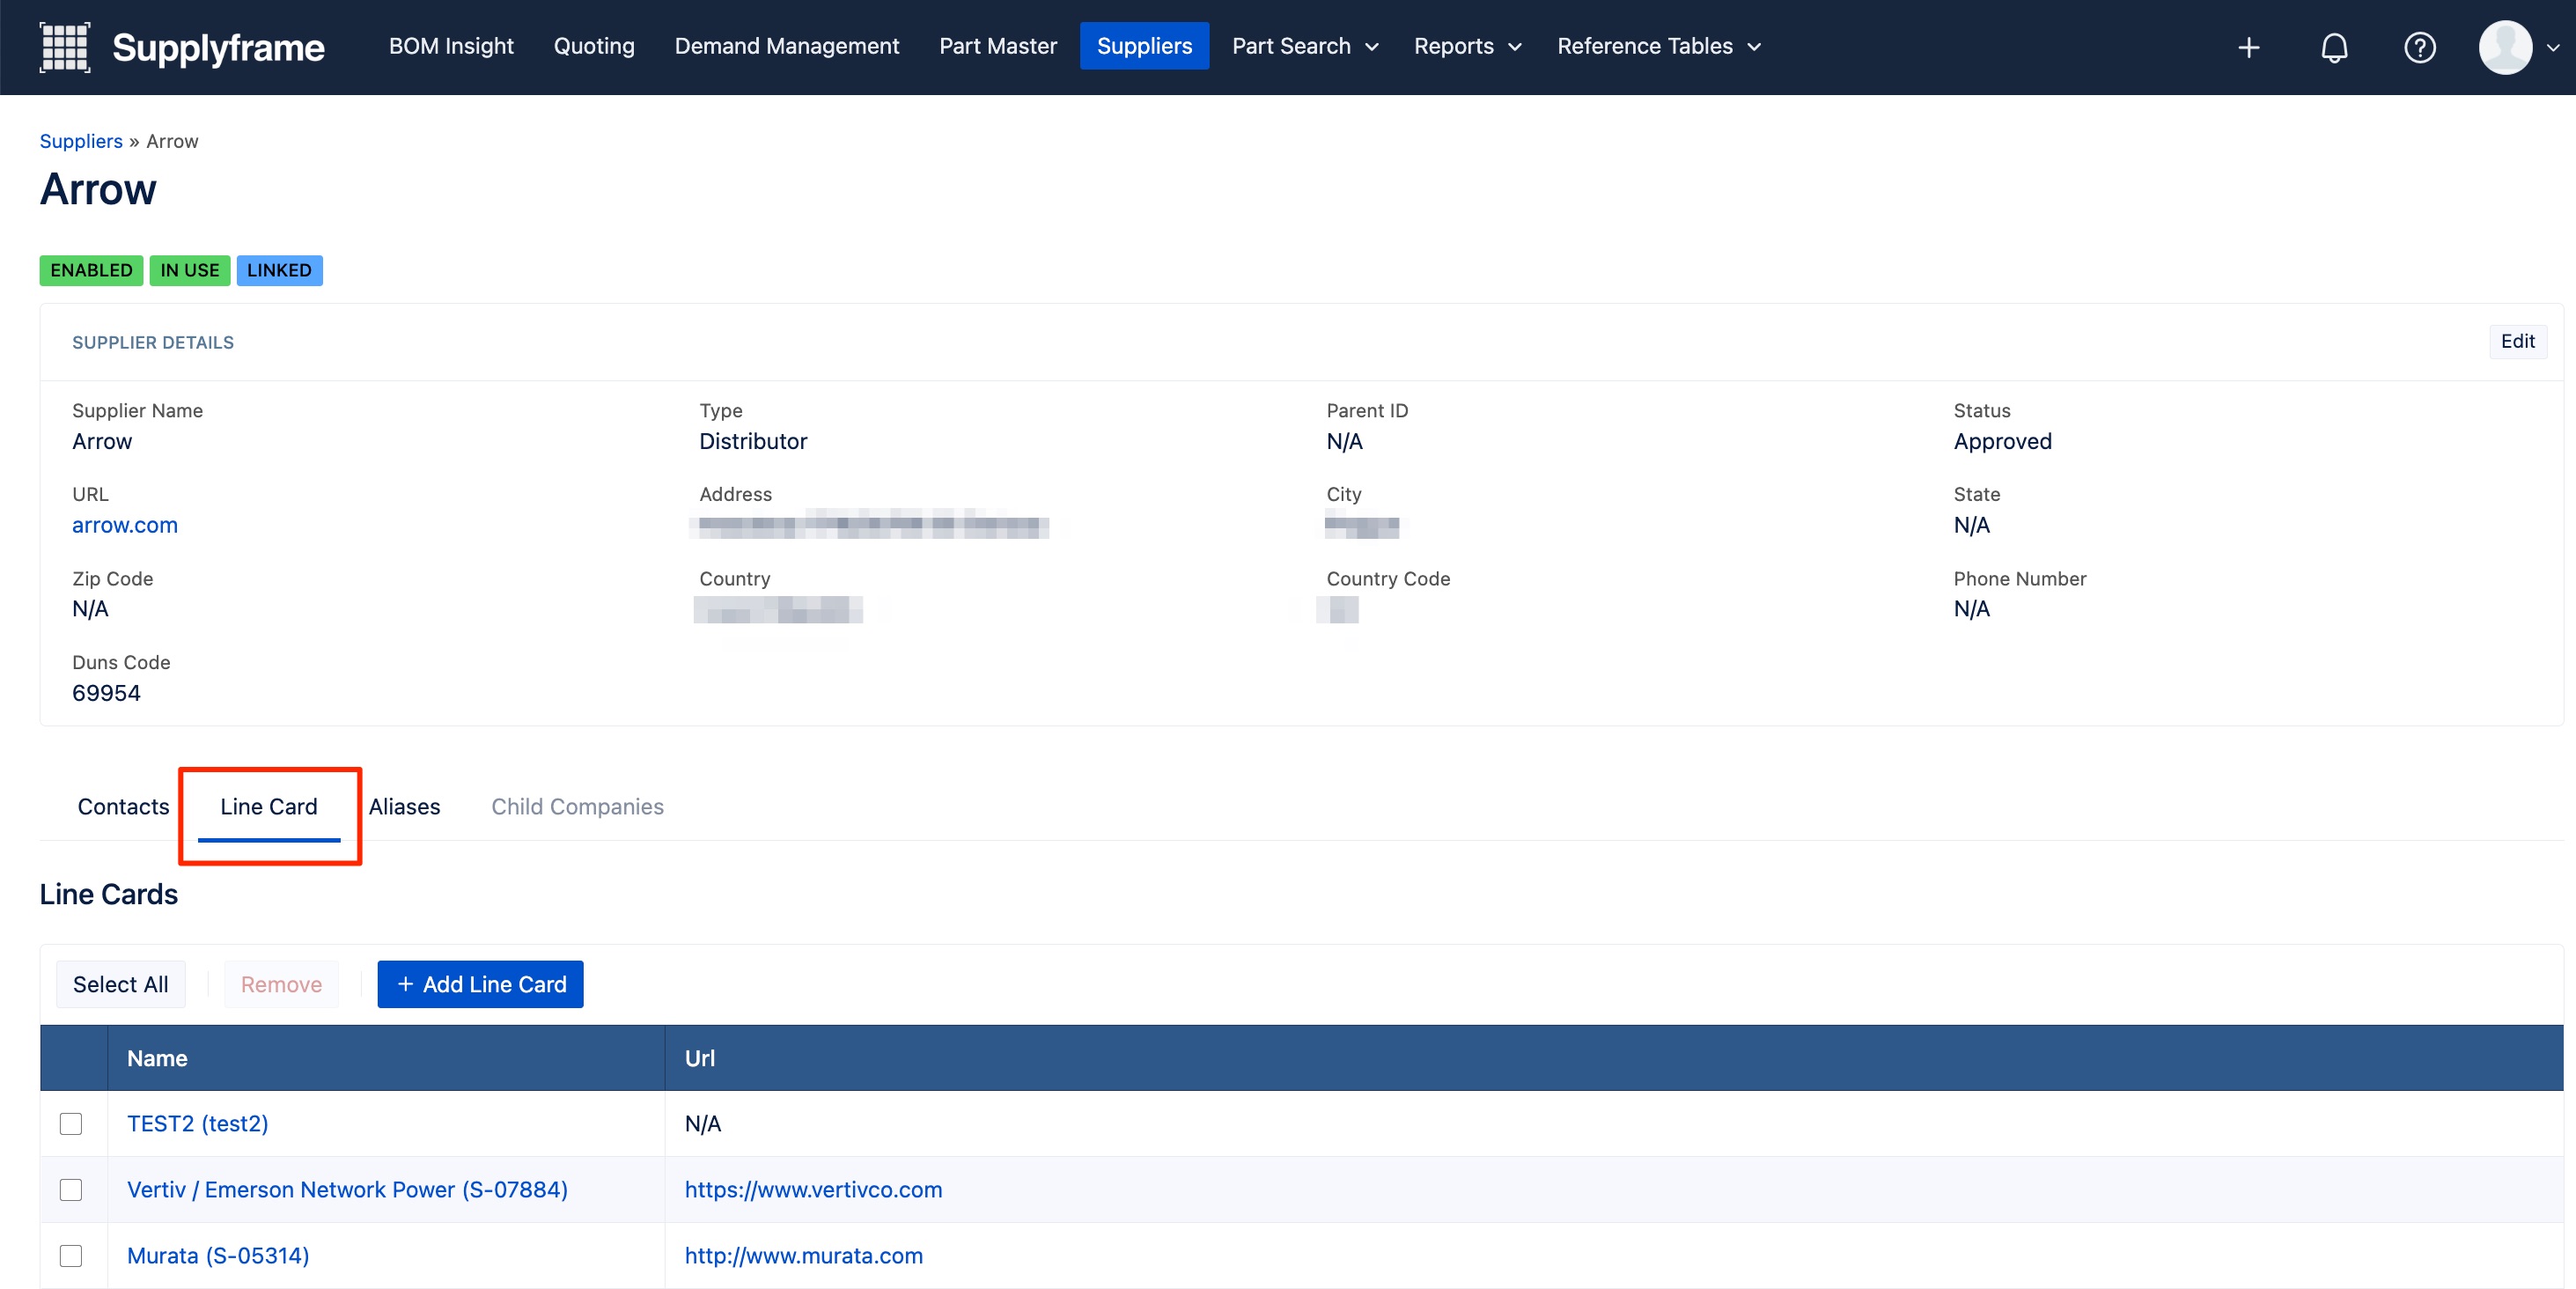Visit http://www.murata.com link
This screenshot has width=2576, height=1289.
[x=803, y=1255]
